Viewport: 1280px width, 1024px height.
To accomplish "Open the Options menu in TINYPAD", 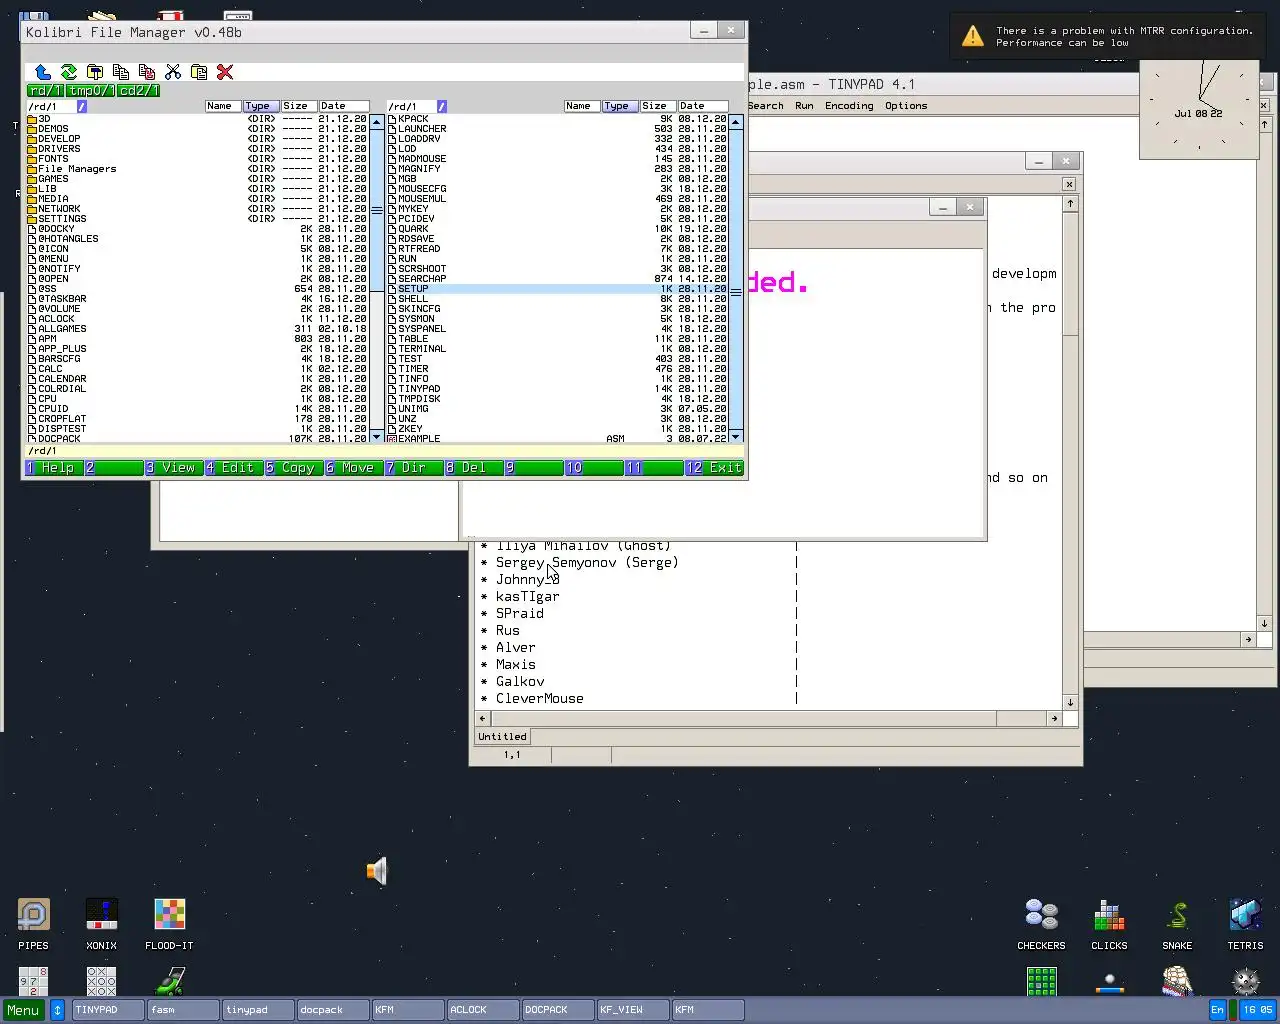I will pyautogui.click(x=906, y=106).
